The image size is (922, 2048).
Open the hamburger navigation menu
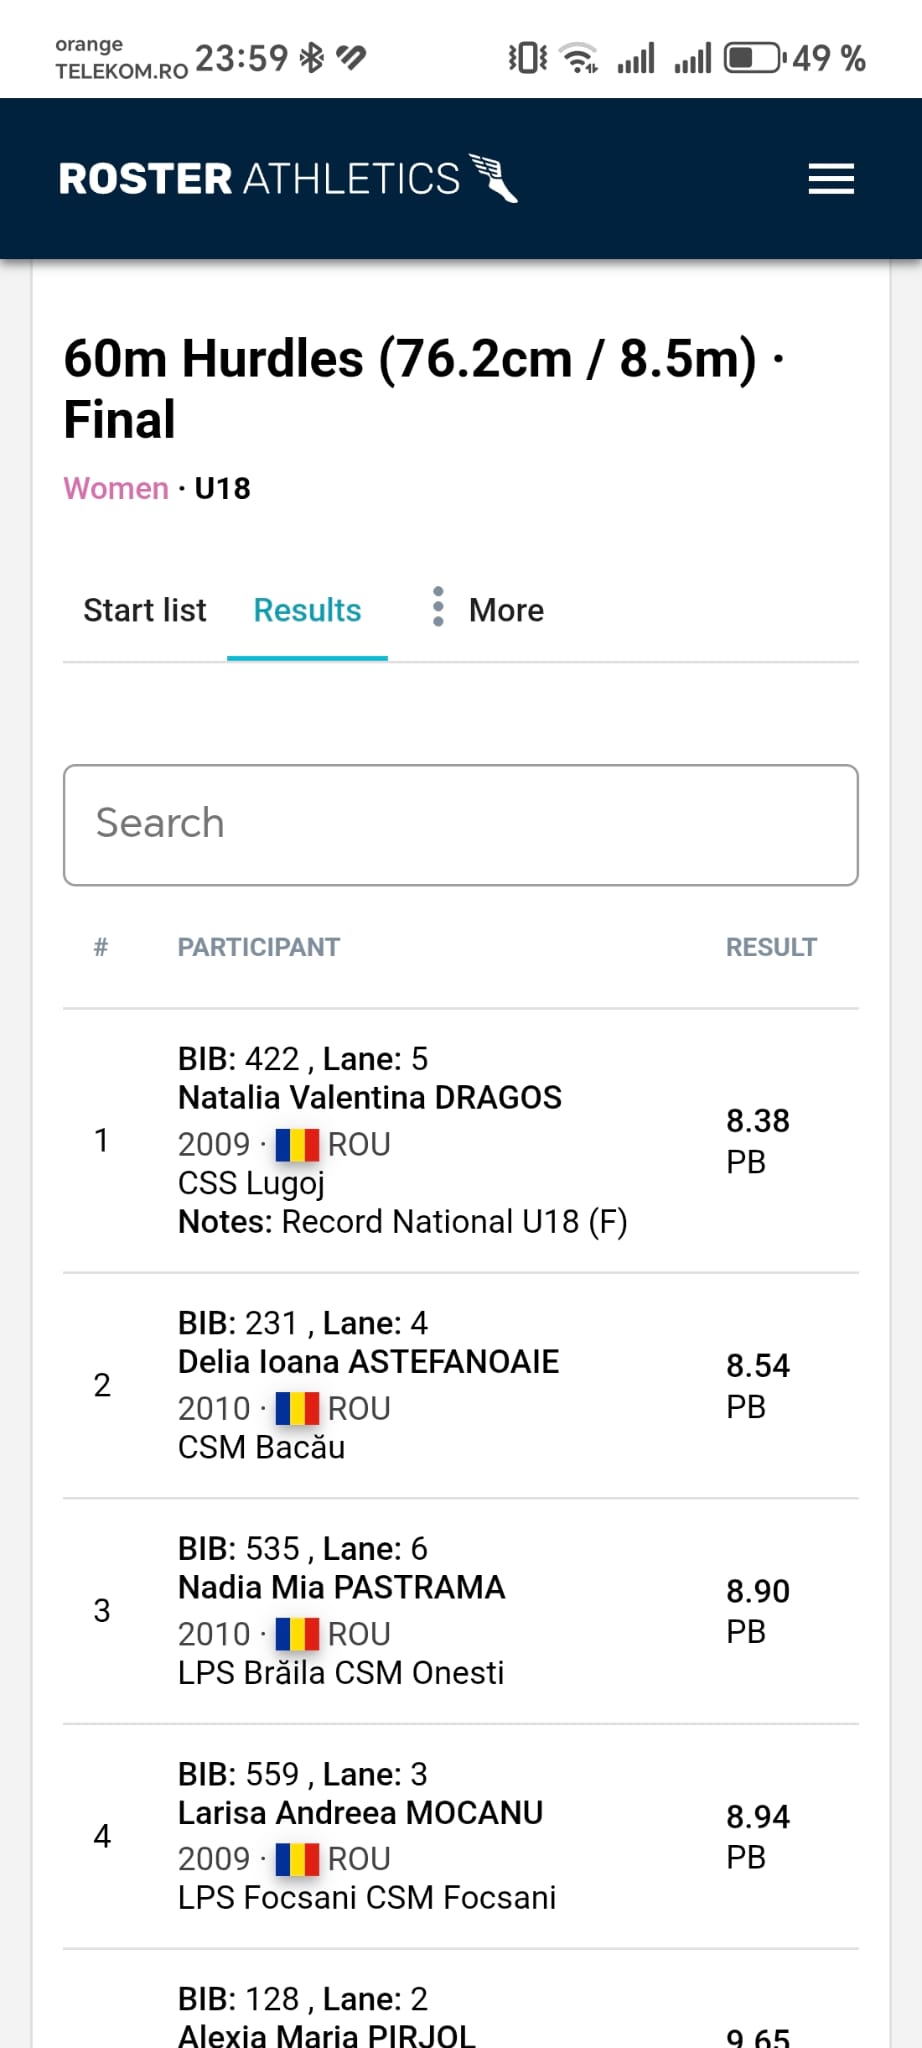pyautogui.click(x=831, y=179)
